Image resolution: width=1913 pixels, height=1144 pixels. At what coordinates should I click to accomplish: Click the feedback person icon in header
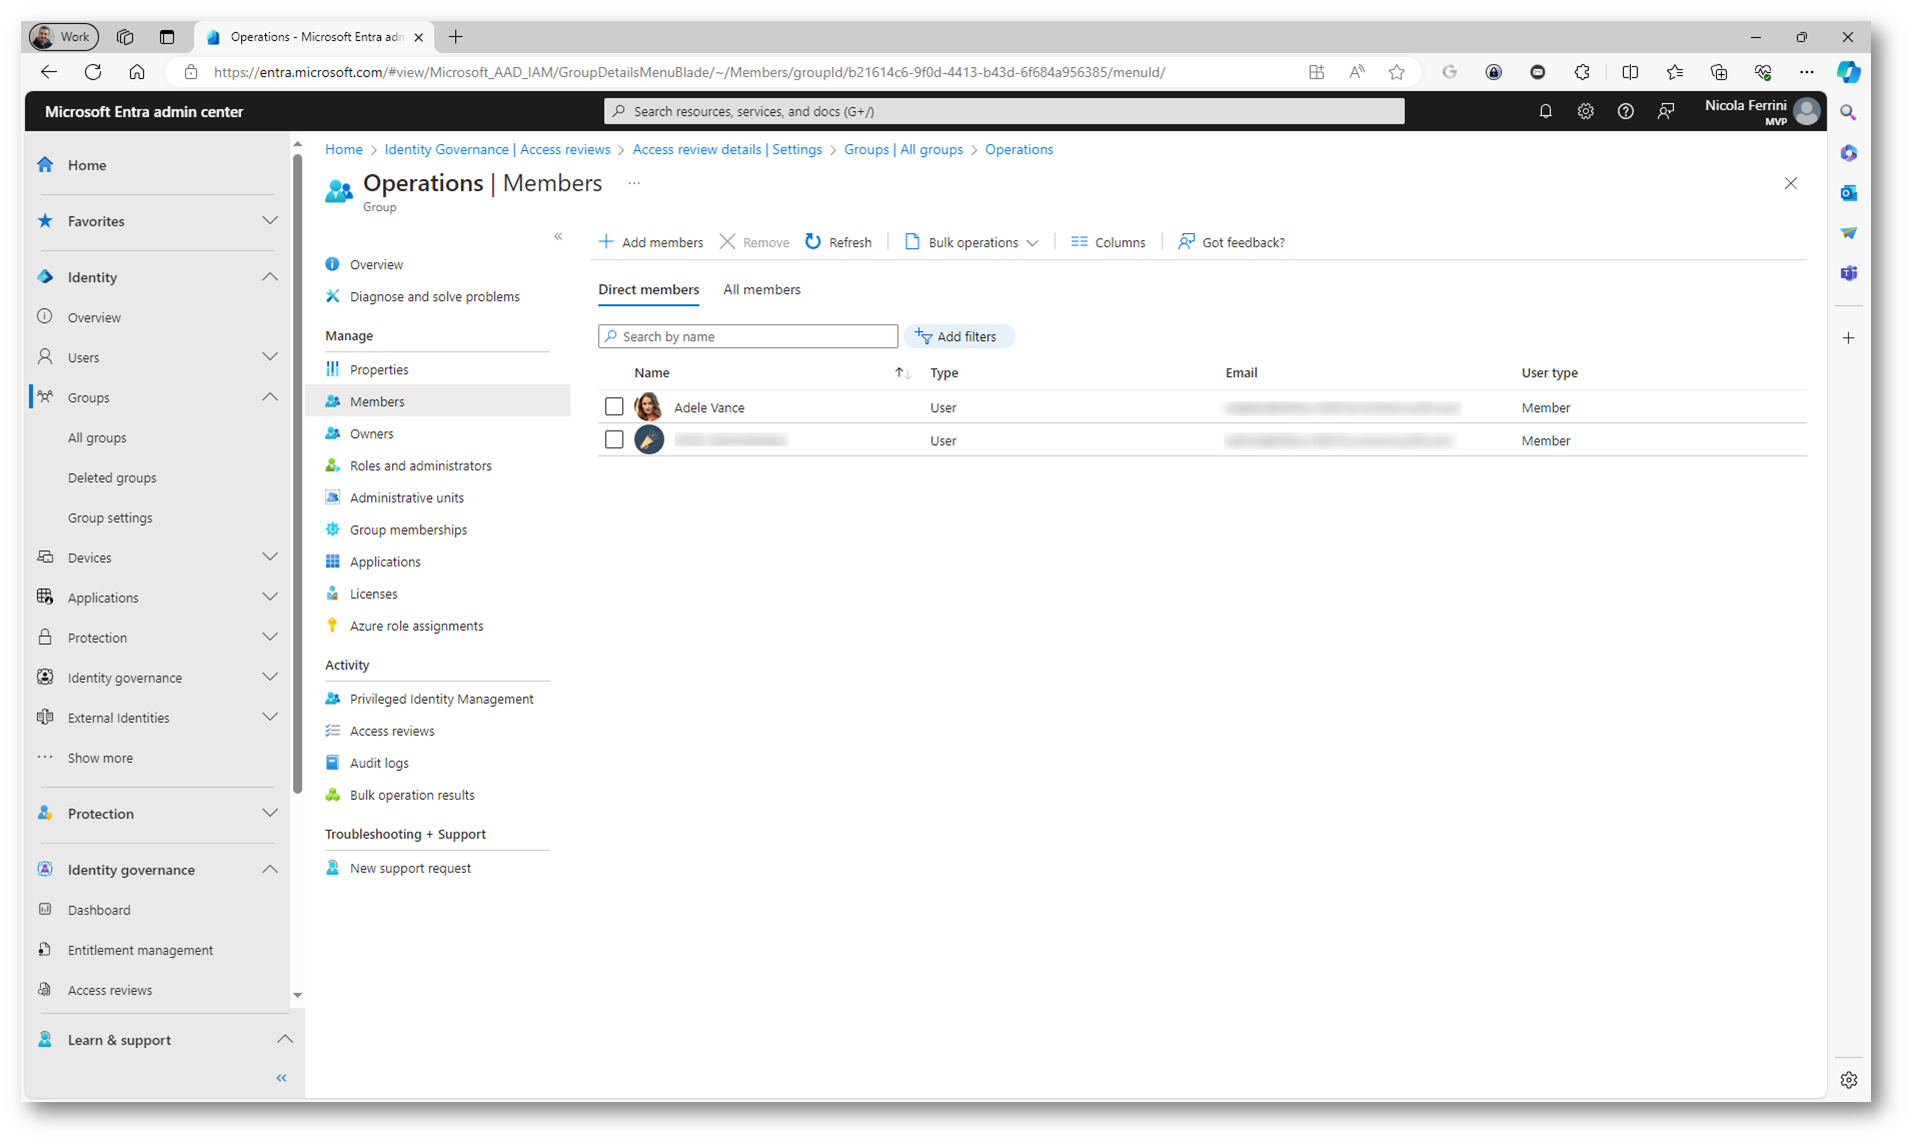click(1665, 111)
